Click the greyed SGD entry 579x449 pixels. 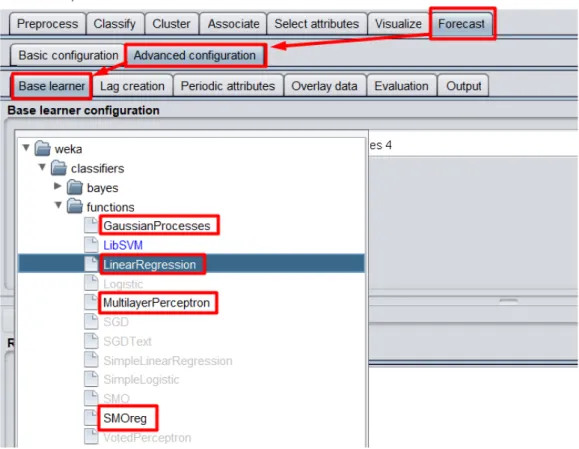(116, 322)
